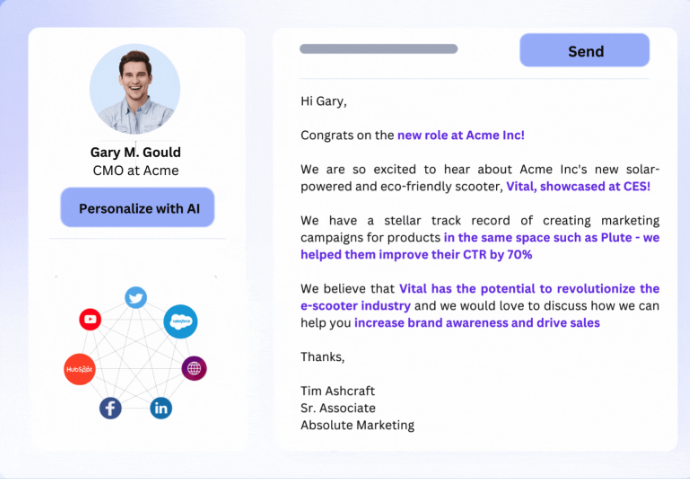690x479 pixels.
Task: Click Gary M. Gould's profile photo
Action: tap(135, 89)
